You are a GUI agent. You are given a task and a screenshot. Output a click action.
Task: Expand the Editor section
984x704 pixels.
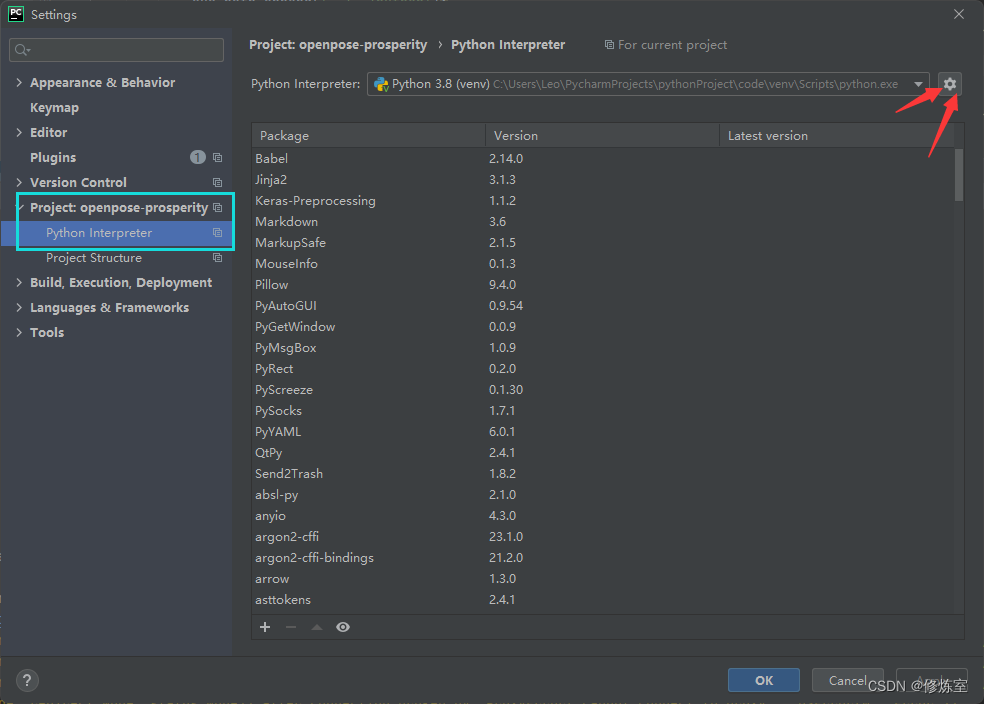click(19, 132)
